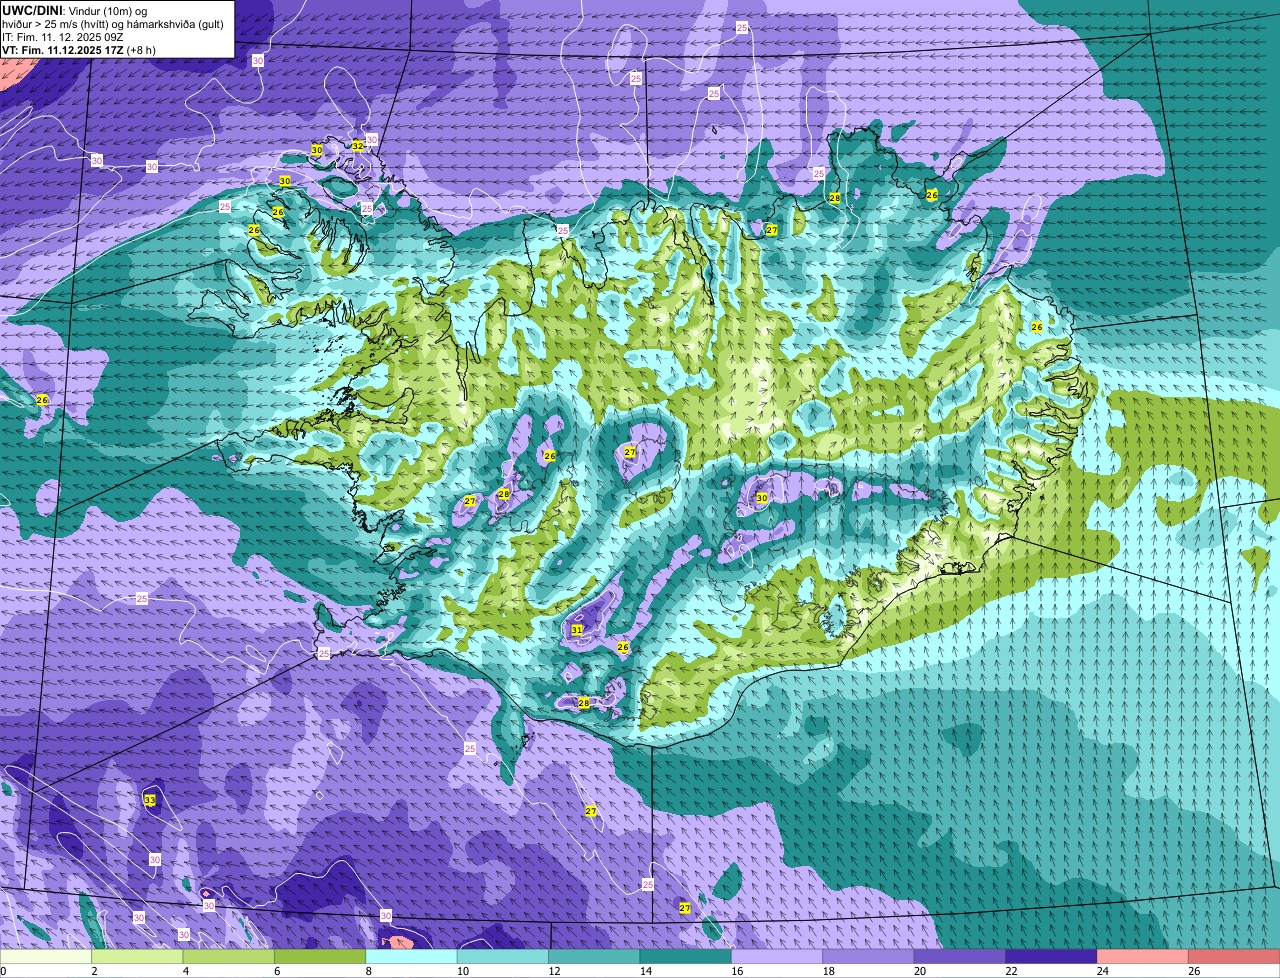Pick the legend swatch between 18 and 20
Screen dimensions: 1280x978
[x=868, y=957]
